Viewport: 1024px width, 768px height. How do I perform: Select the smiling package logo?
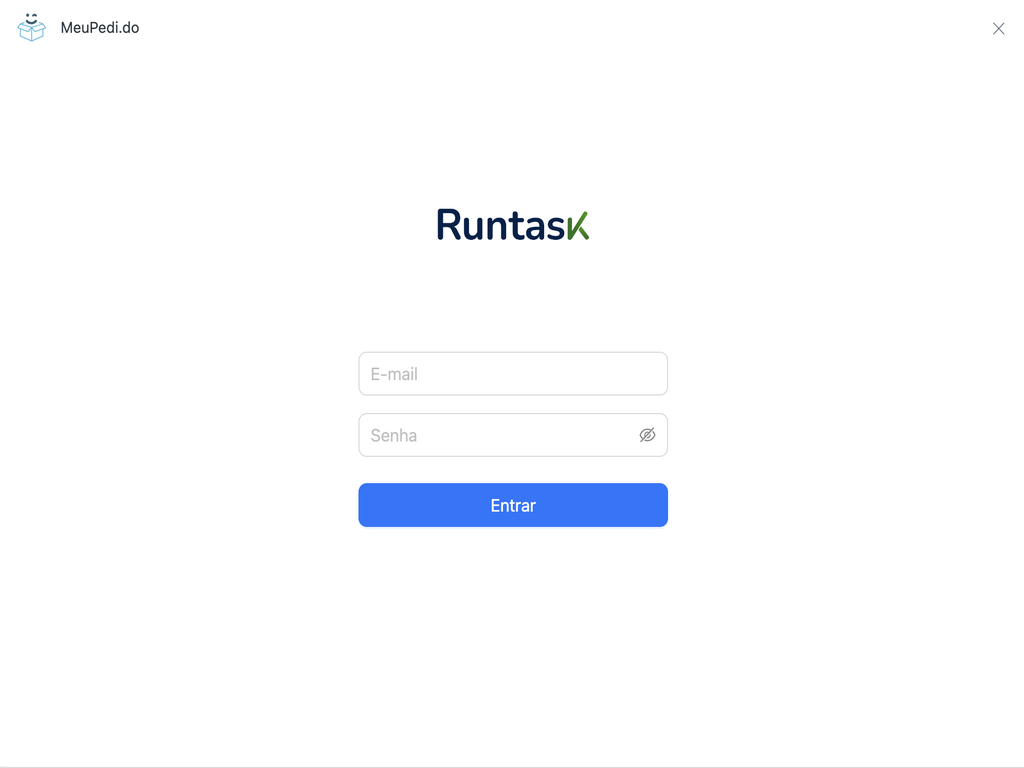click(31, 28)
